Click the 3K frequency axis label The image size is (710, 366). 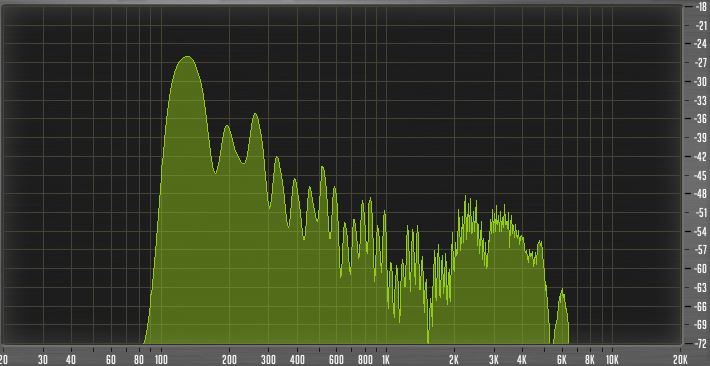tap(494, 361)
